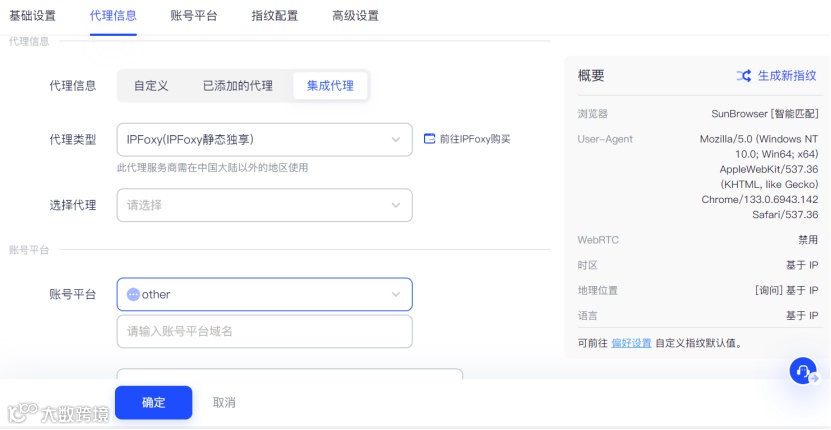Go to the 账号平台 tab
831x430 pixels.
coord(194,16)
